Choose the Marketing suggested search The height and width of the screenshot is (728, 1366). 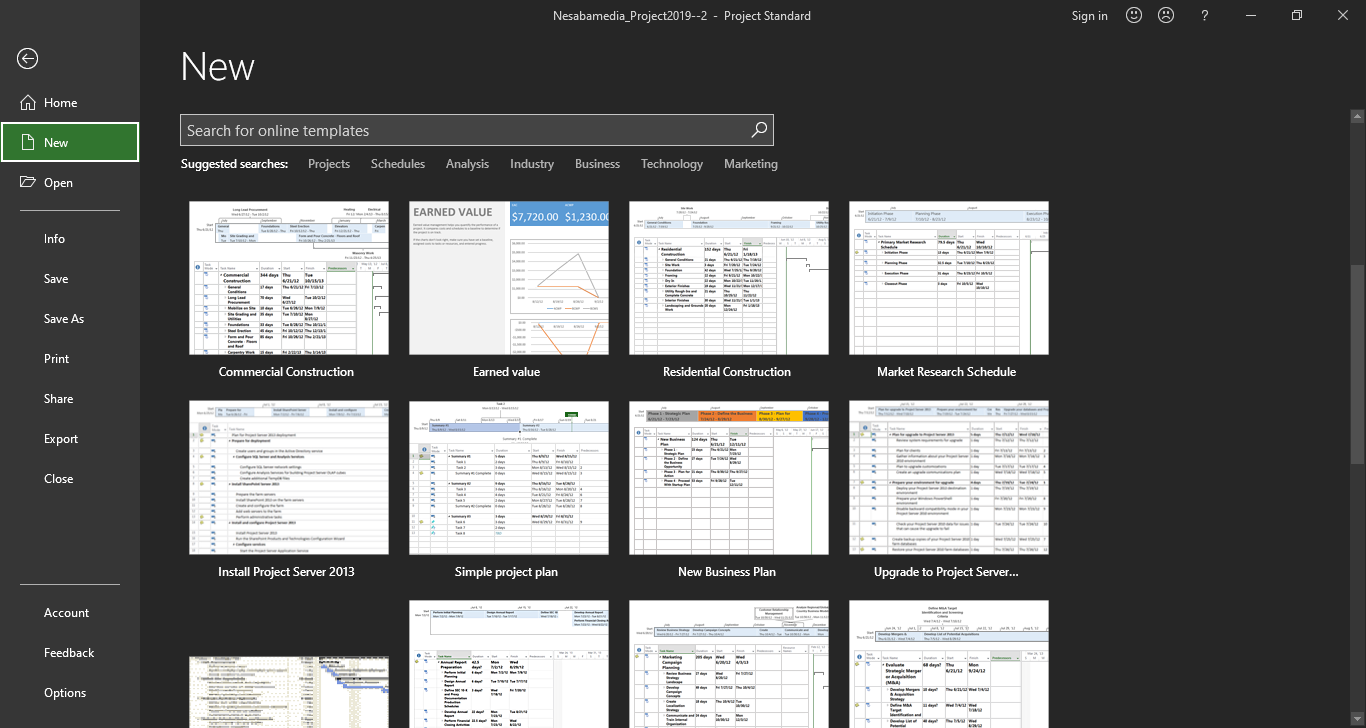point(750,164)
